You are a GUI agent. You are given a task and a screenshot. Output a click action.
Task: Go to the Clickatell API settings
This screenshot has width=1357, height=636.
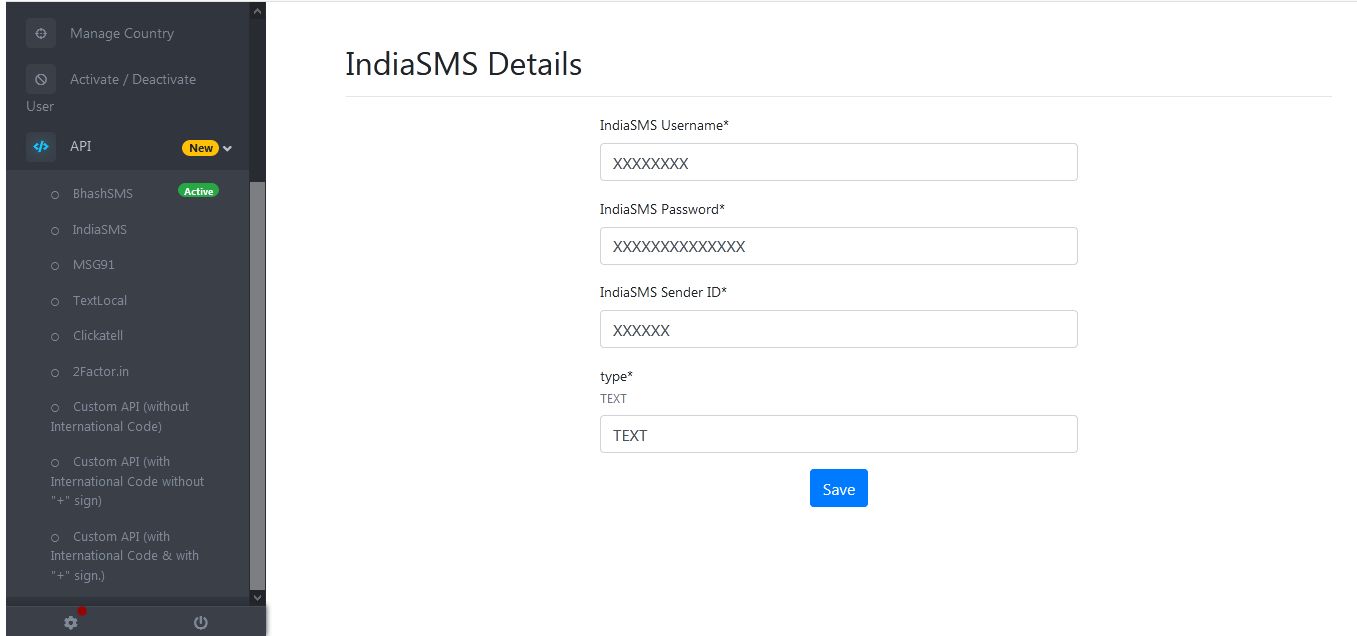click(97, 336)
